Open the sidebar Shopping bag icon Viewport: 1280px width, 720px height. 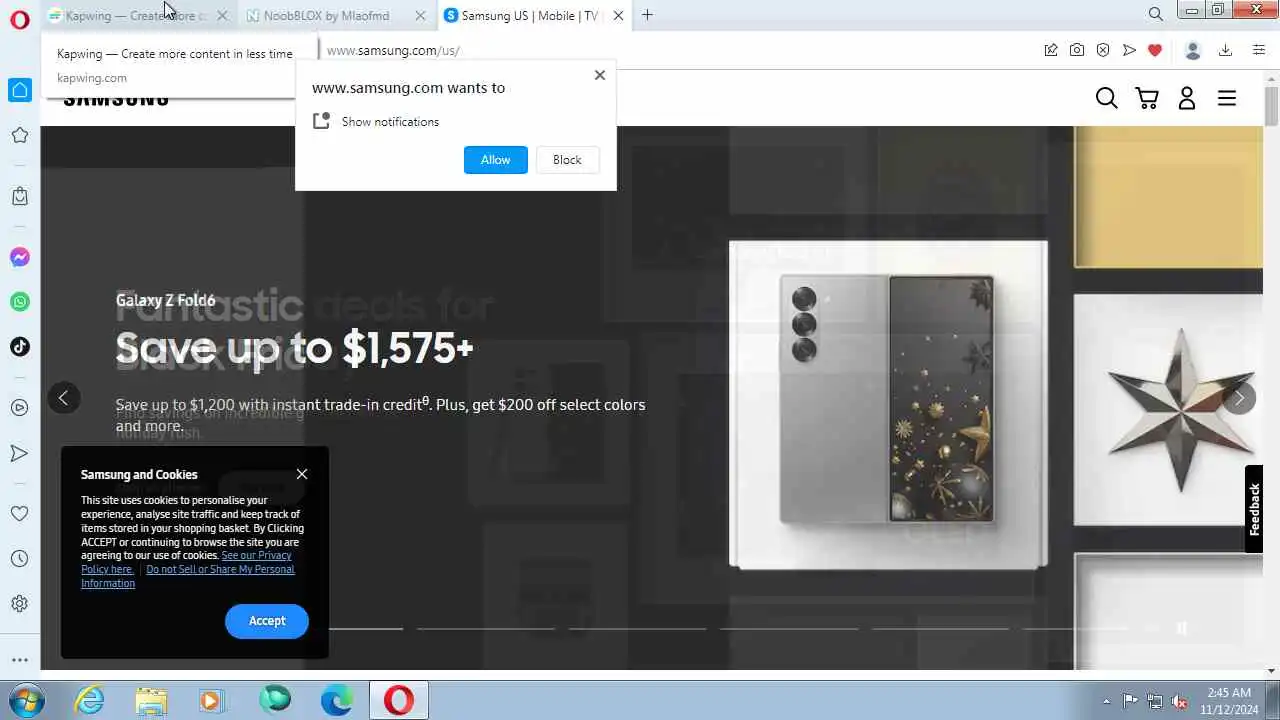(x=20, y=196)
